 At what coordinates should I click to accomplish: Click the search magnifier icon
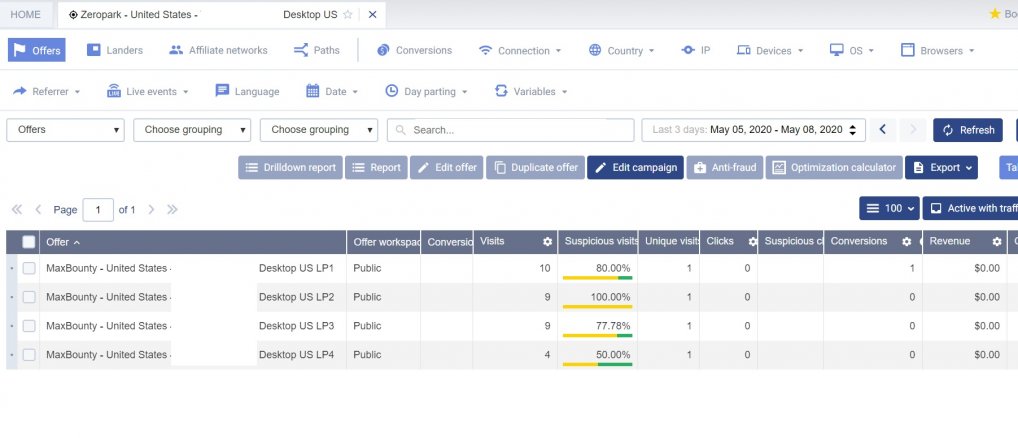(401, 130)
